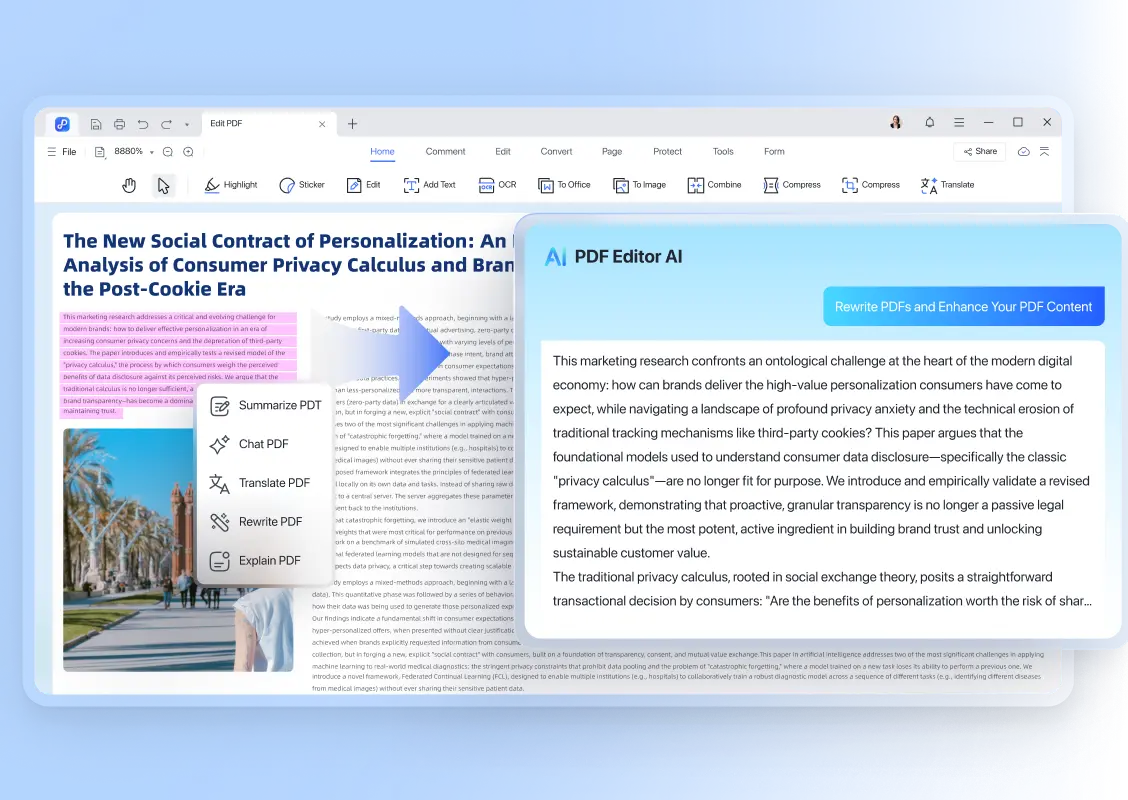This screenshot has height=800, width=1128.
Task: Choose Explain PDF from AI menu
Action: (x=255, y=561)
